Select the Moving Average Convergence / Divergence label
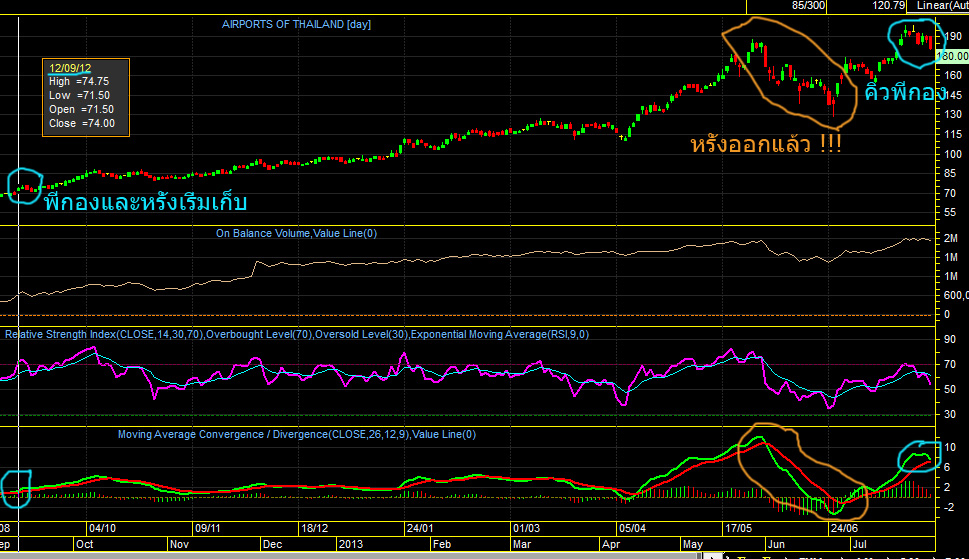Viewport: 969px width, 559px height. pyautogui.click(x=297, y=434)
